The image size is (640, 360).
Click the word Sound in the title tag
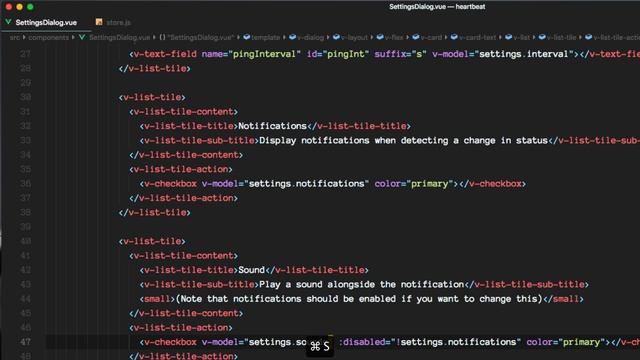click(x=251, y=270)
